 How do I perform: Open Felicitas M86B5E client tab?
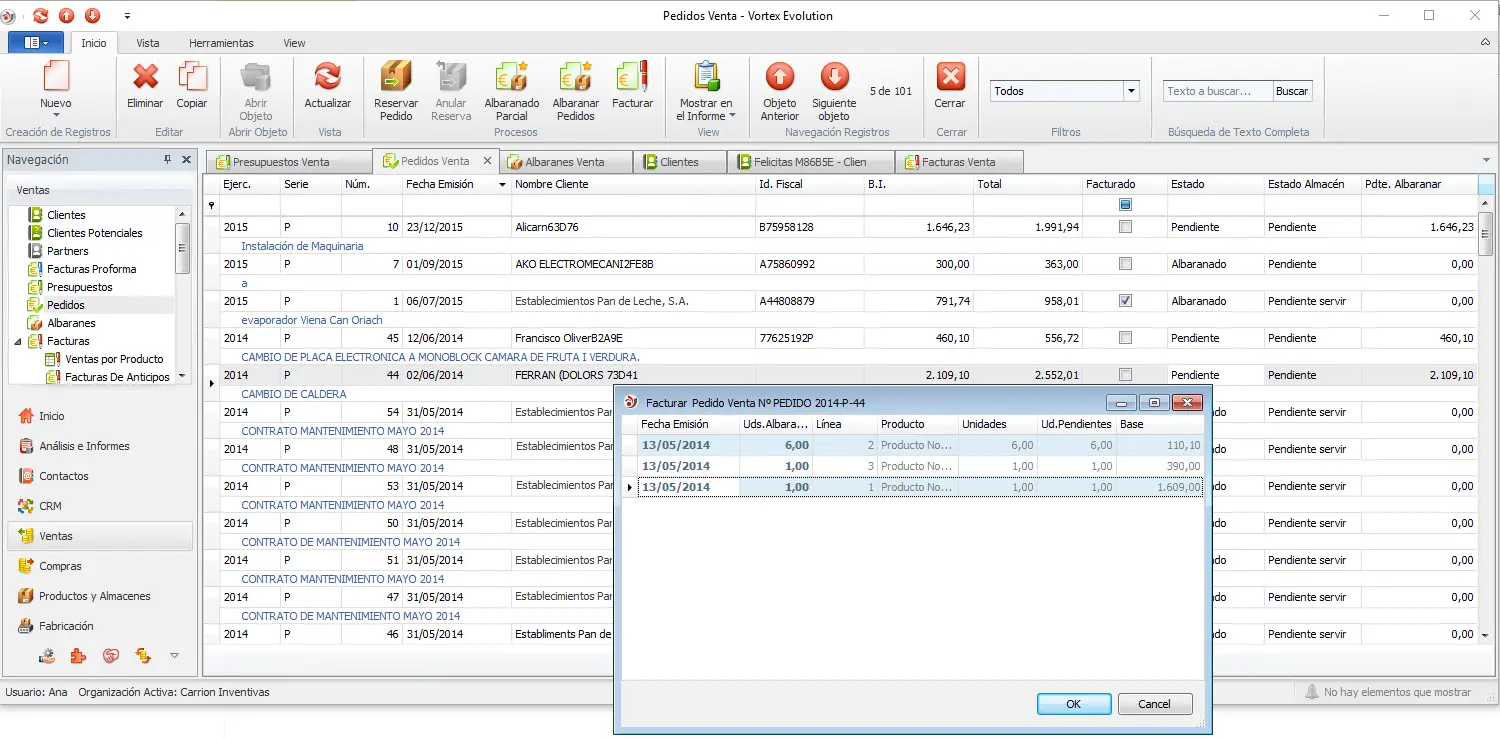(x=810, y=162)
